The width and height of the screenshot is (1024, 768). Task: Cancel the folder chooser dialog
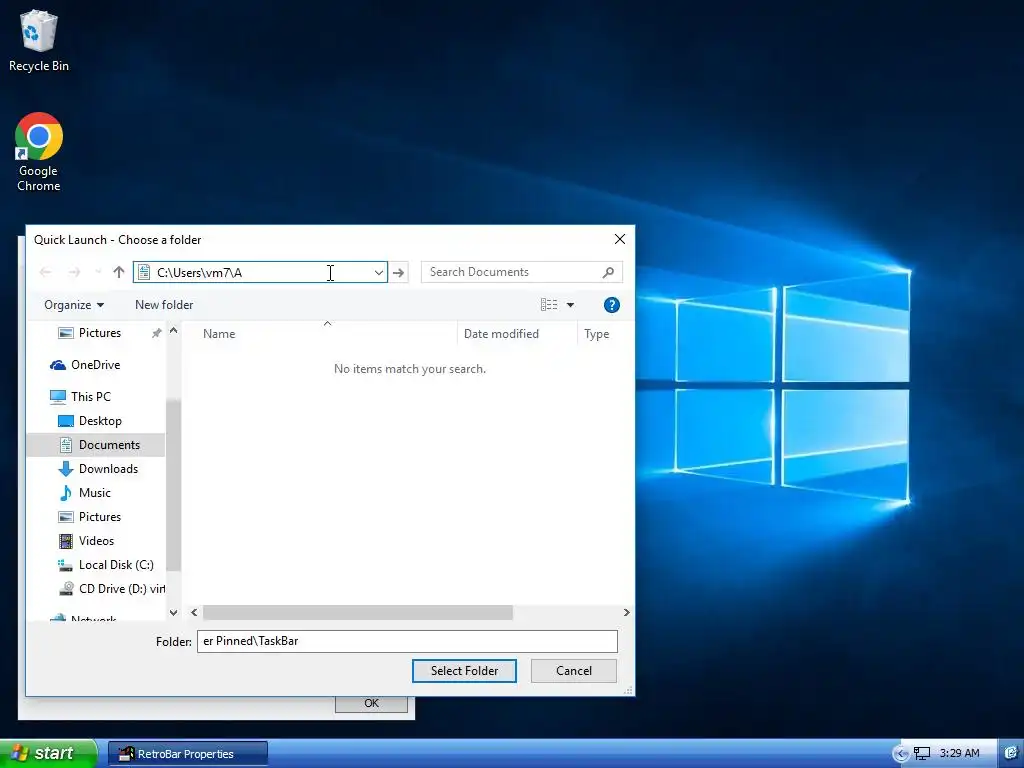pyautogui.click(x=573, y=671)
